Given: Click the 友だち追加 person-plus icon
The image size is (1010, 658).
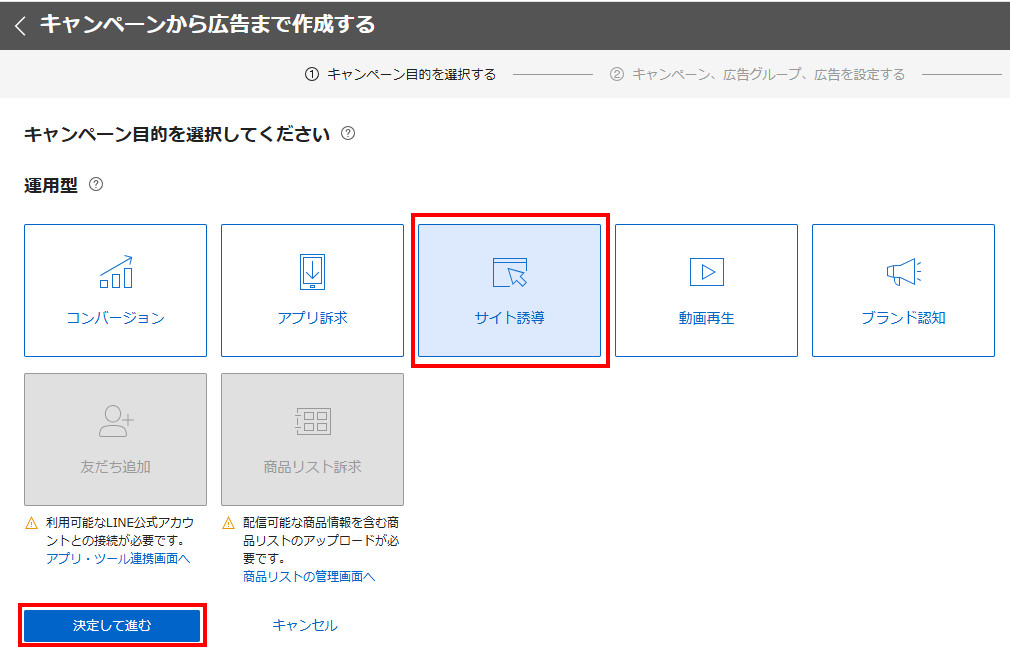Looking at the screenshot, I should tap(115, 421).
